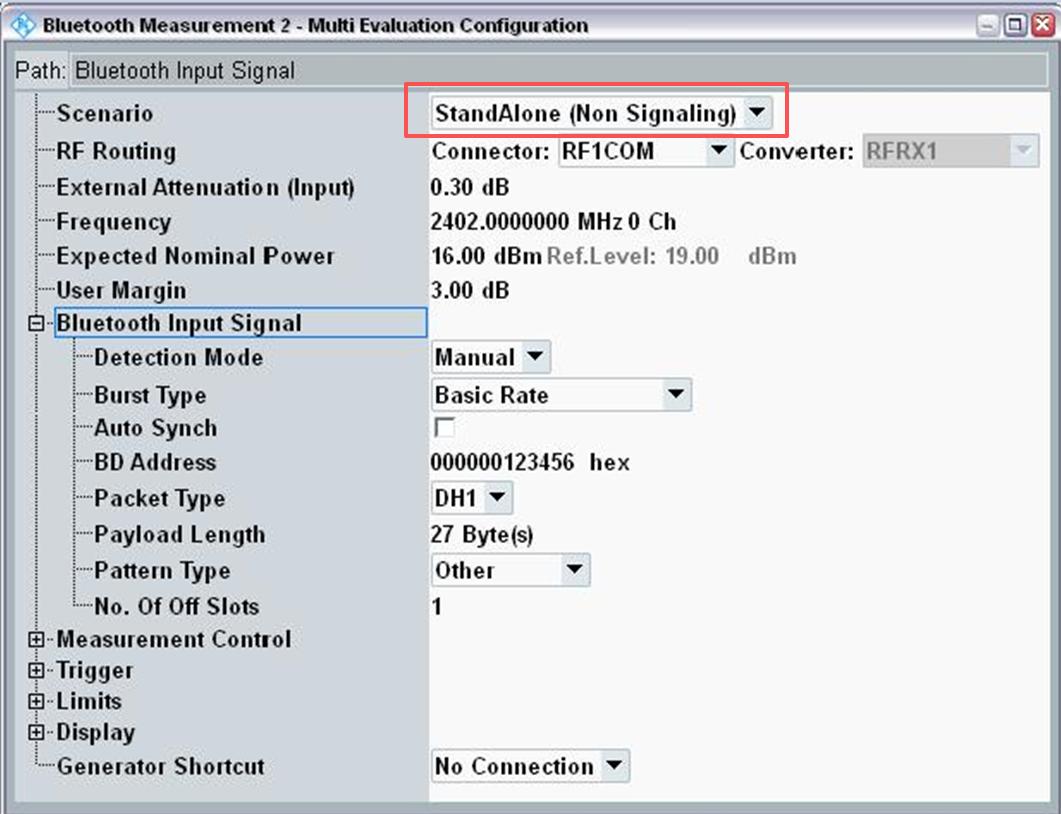
Task: Click the 27 Byte(s) payload length value
Action: (x=482, y=535)
